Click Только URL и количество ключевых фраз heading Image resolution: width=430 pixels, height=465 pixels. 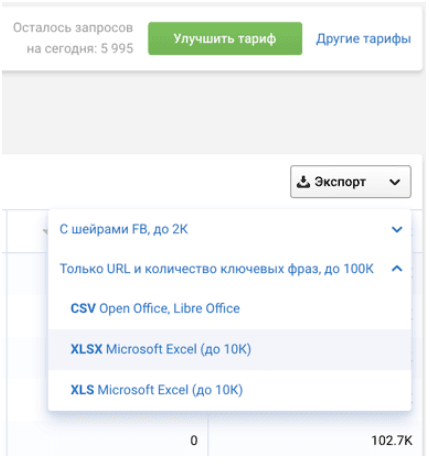[x=217, y=269]
